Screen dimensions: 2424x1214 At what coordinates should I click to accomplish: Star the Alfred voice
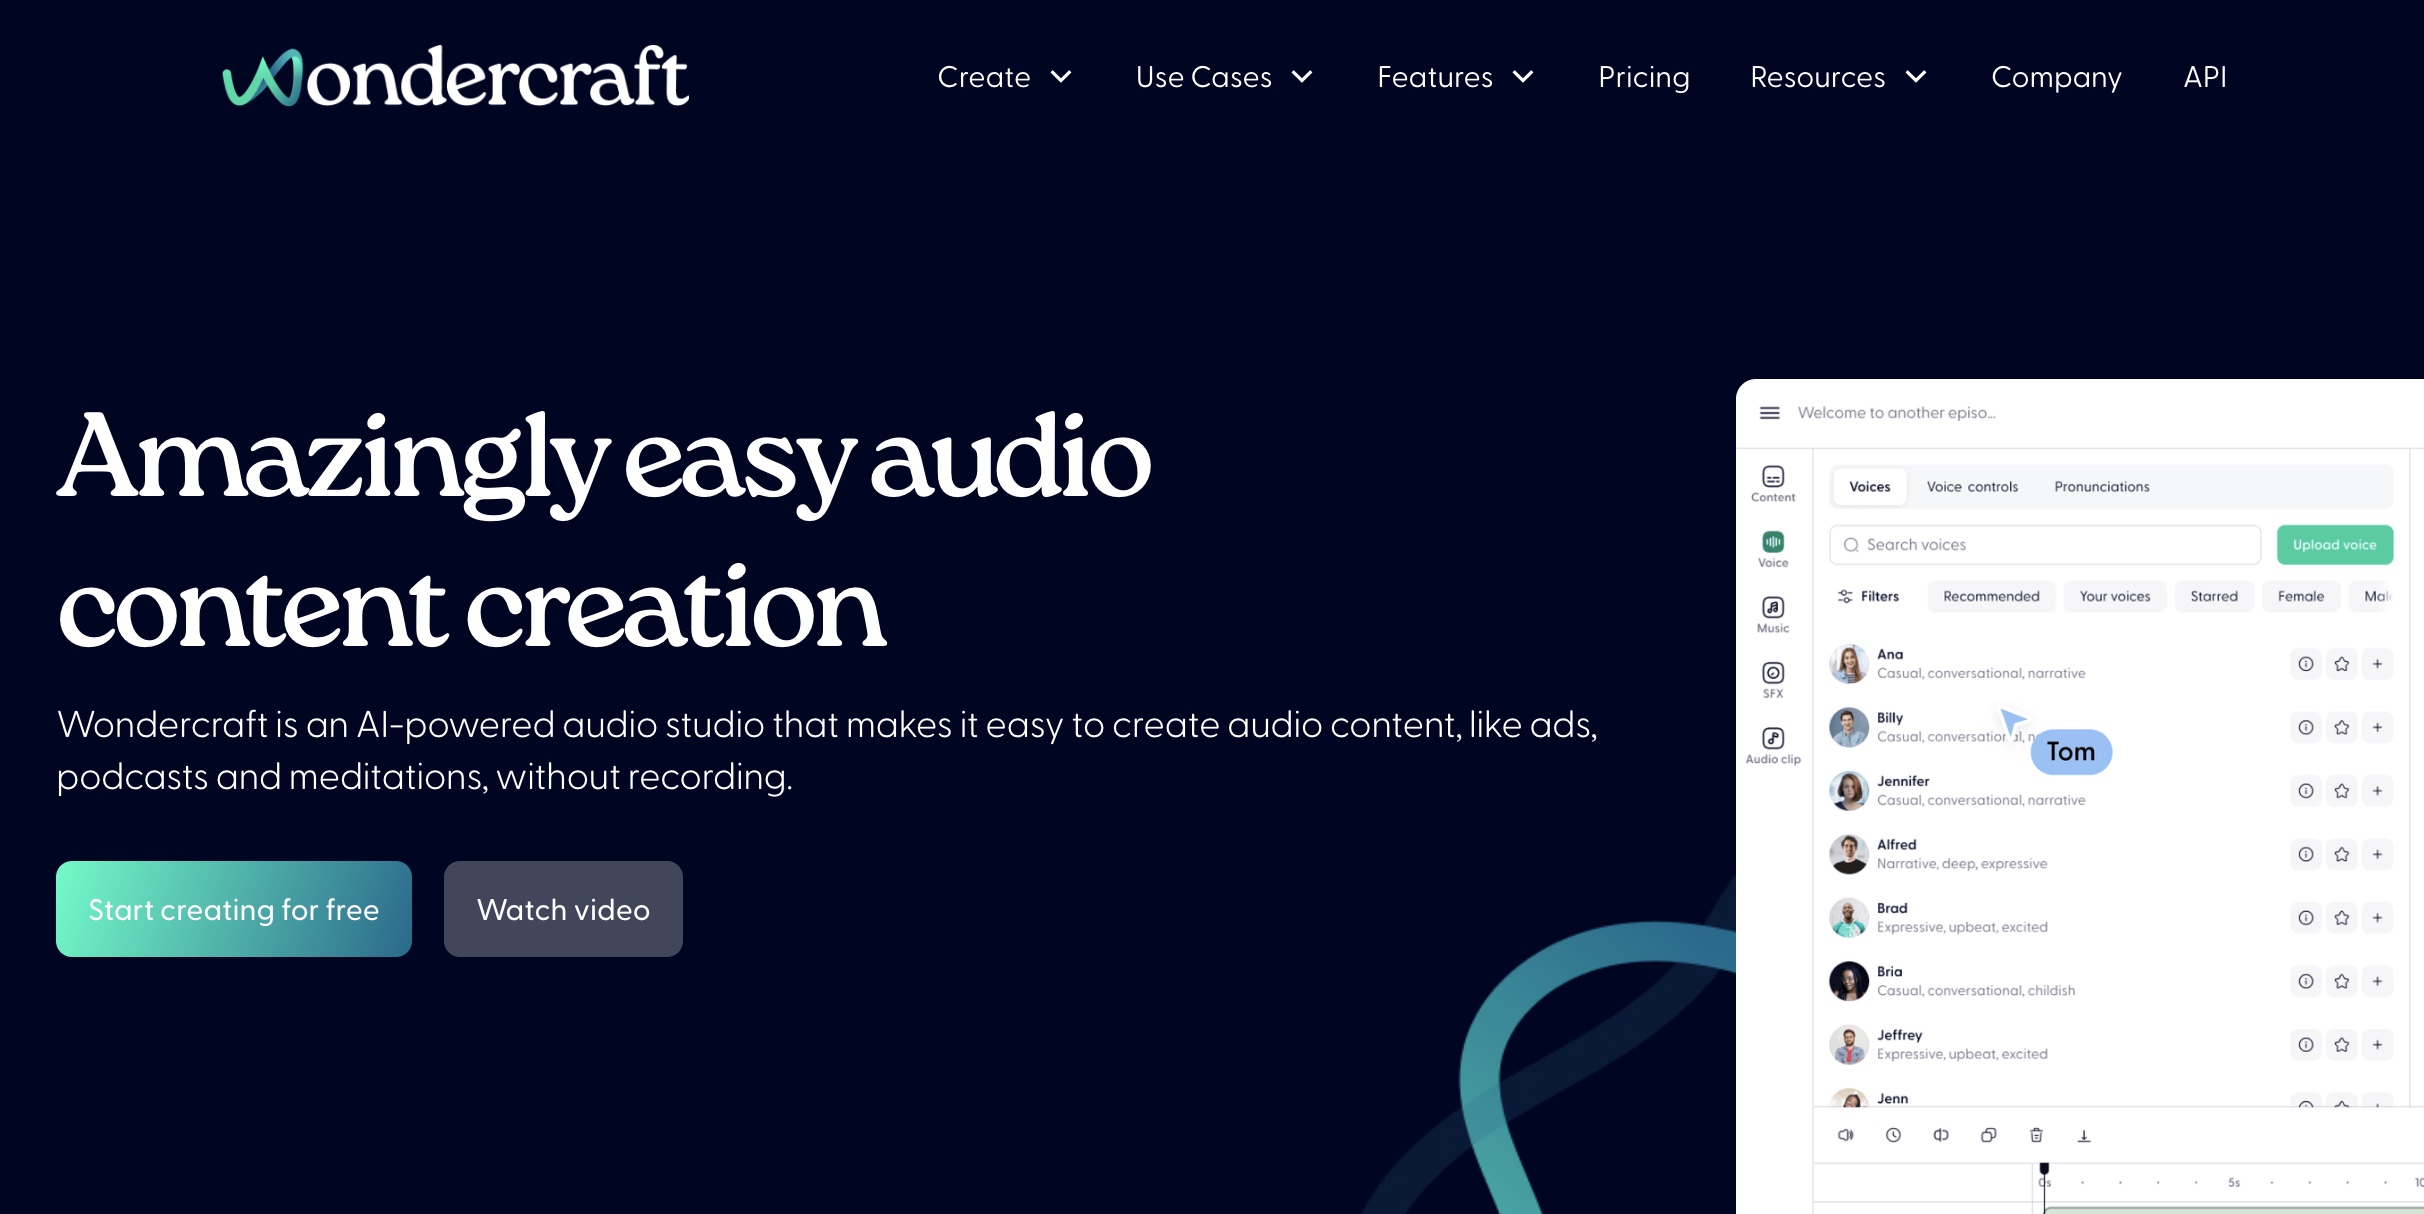[x=2341, y=854]
